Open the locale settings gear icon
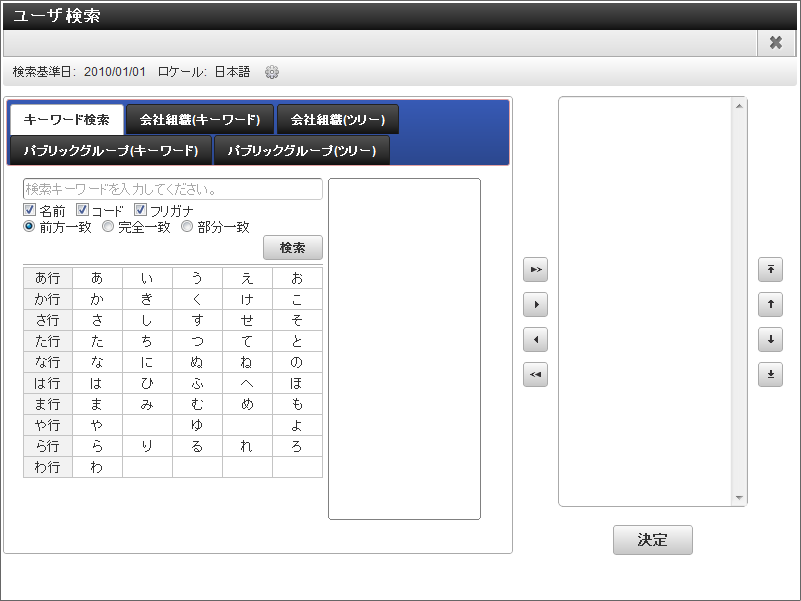The height and width of the screenshot is (601, 801). point(271,71)
